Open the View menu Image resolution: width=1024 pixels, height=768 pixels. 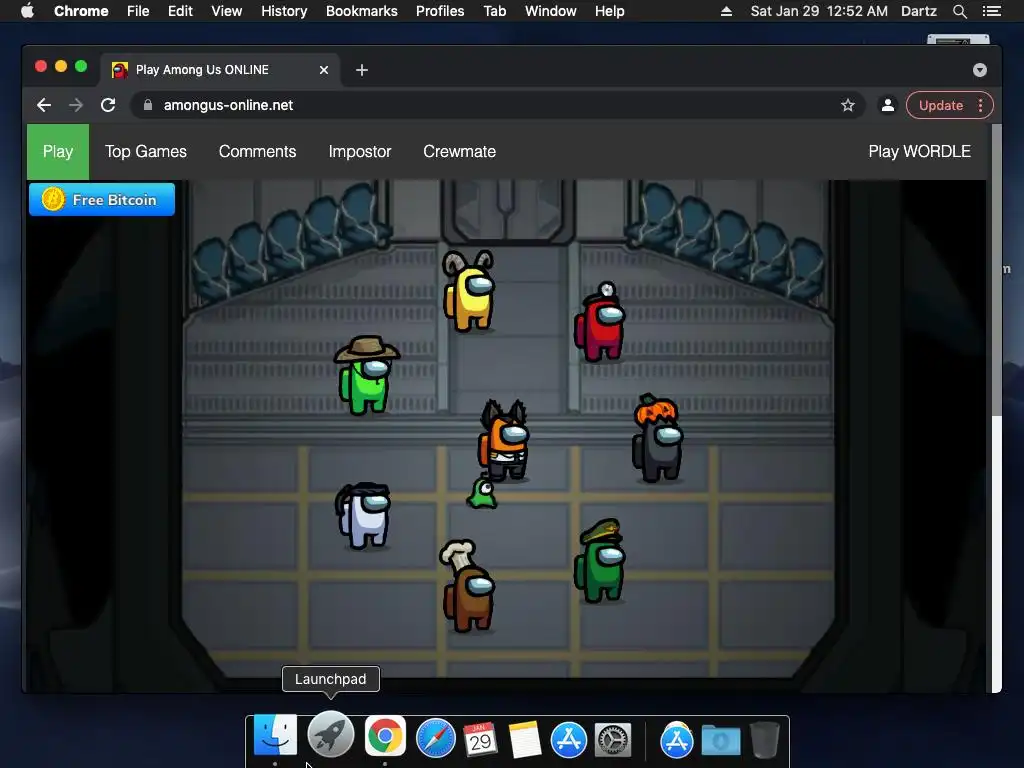click(227, 11)
